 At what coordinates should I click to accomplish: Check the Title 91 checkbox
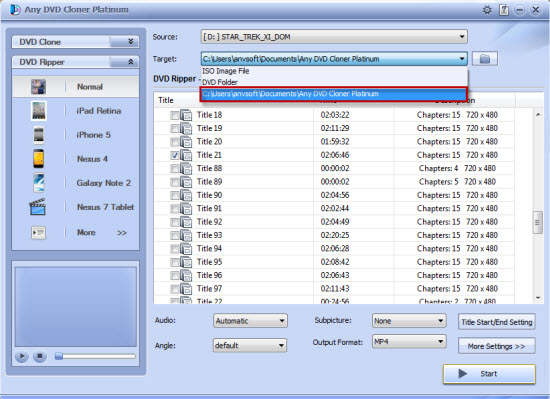pos(174,209)
